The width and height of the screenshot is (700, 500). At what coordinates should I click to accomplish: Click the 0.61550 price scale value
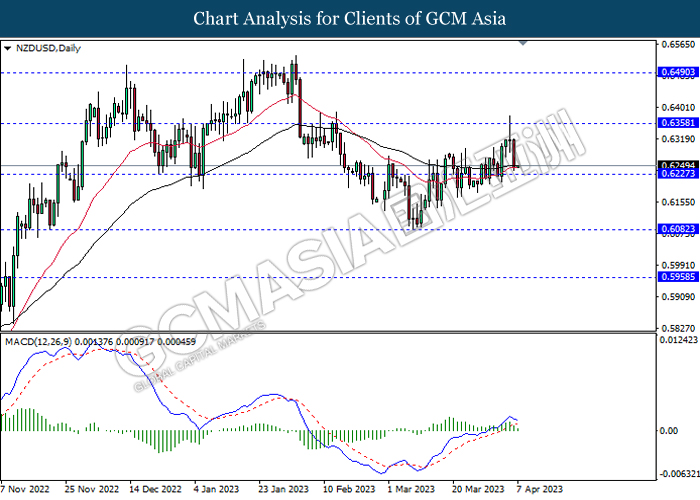(x=678, y=202)
